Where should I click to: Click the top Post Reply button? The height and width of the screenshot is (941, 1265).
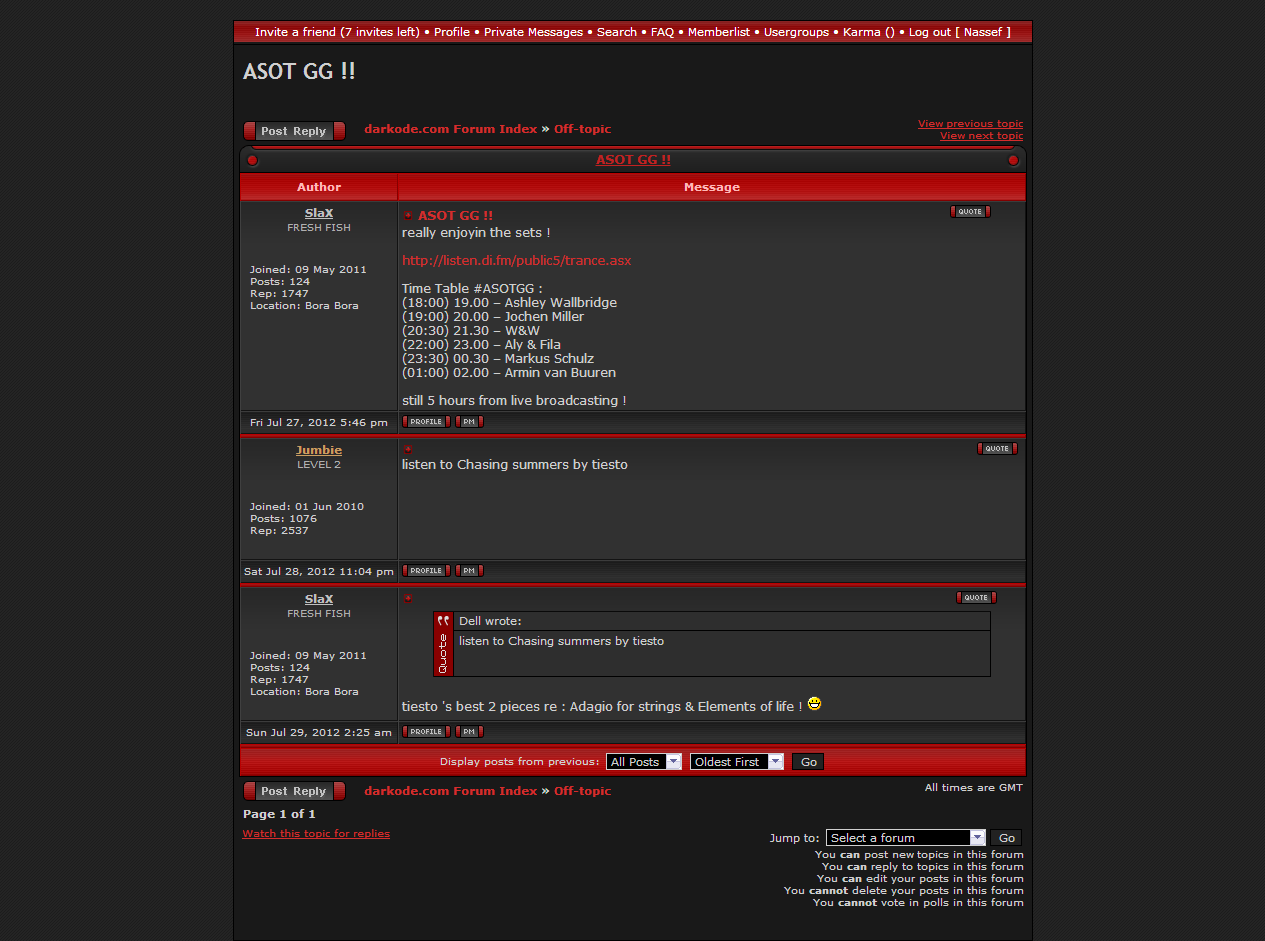(294, 131)
